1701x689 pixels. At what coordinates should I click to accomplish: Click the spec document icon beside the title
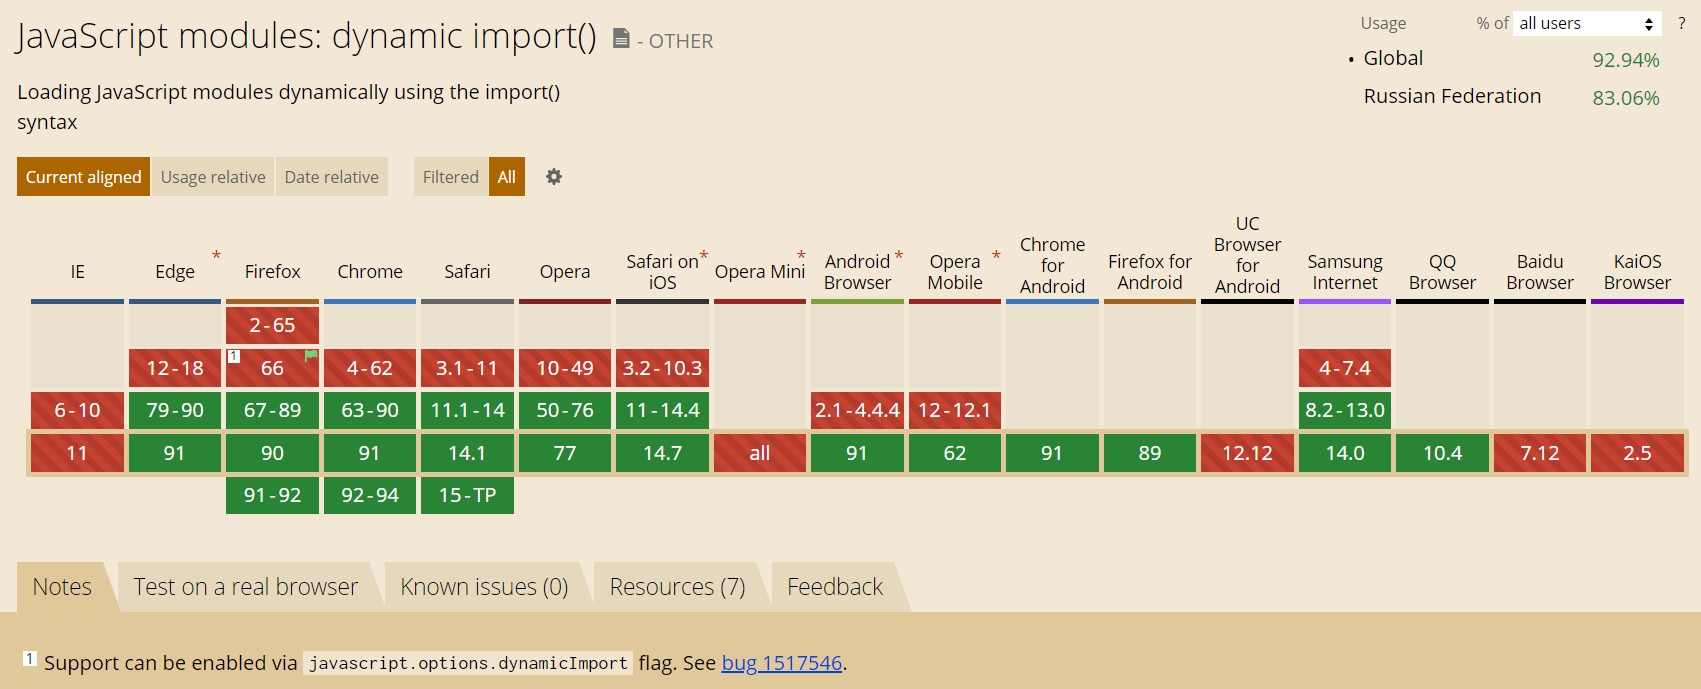click(621, 39)
